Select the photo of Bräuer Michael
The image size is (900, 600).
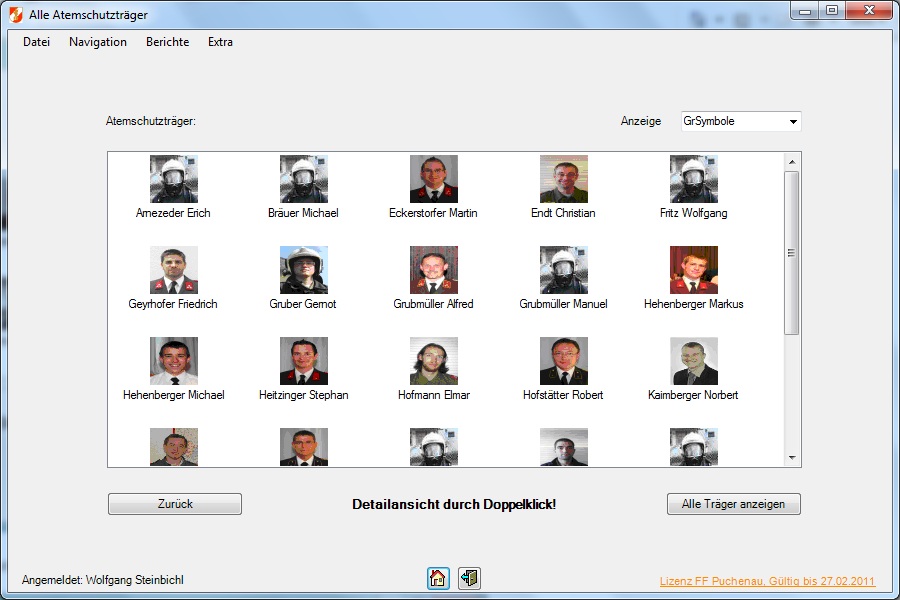(x=304, y=179)
